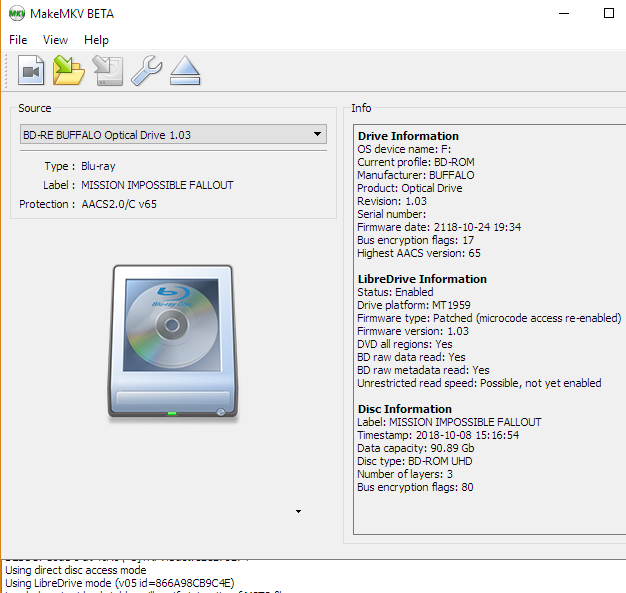
Task: Click the LibreDrive Information heading
Action: click(x=422, y=279)
